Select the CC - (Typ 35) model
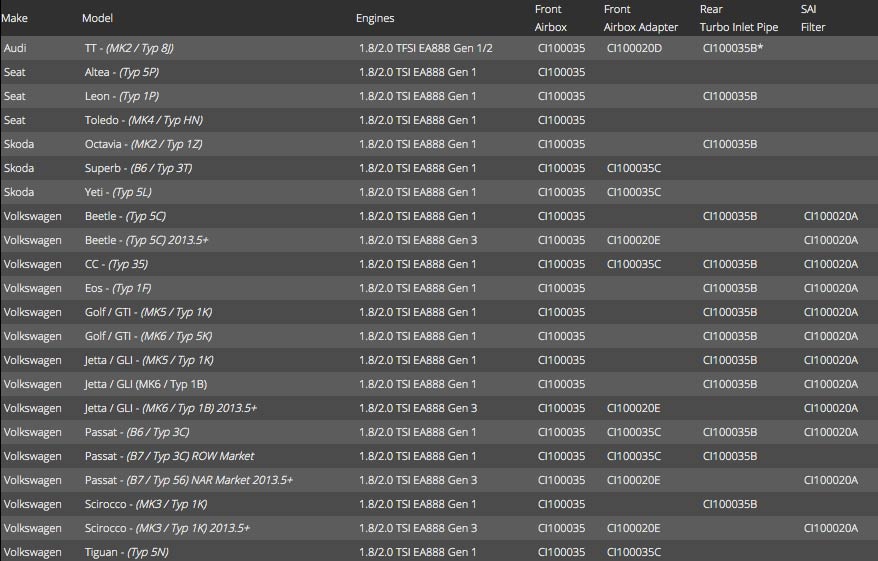 (x=116, y=264)
